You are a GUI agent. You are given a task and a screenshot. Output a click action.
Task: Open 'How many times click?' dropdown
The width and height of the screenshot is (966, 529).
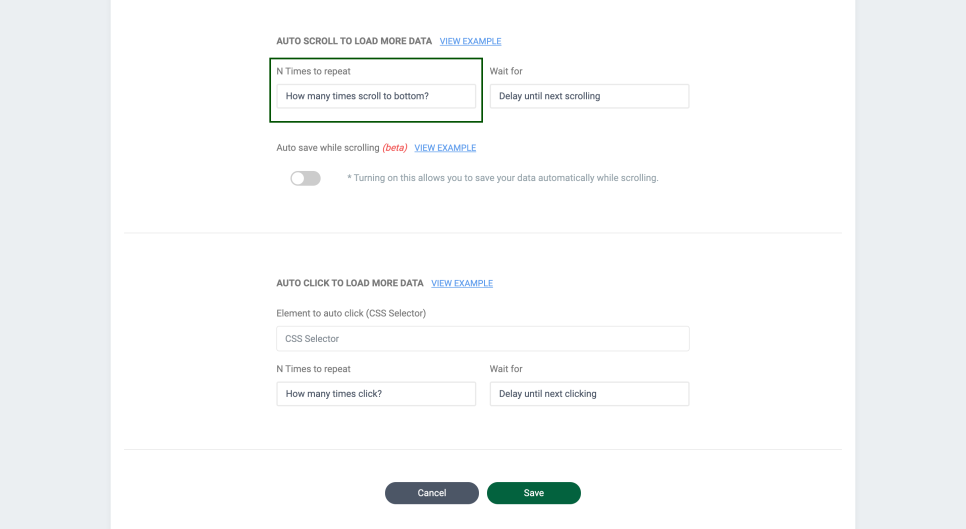click(x=376, y=394)
